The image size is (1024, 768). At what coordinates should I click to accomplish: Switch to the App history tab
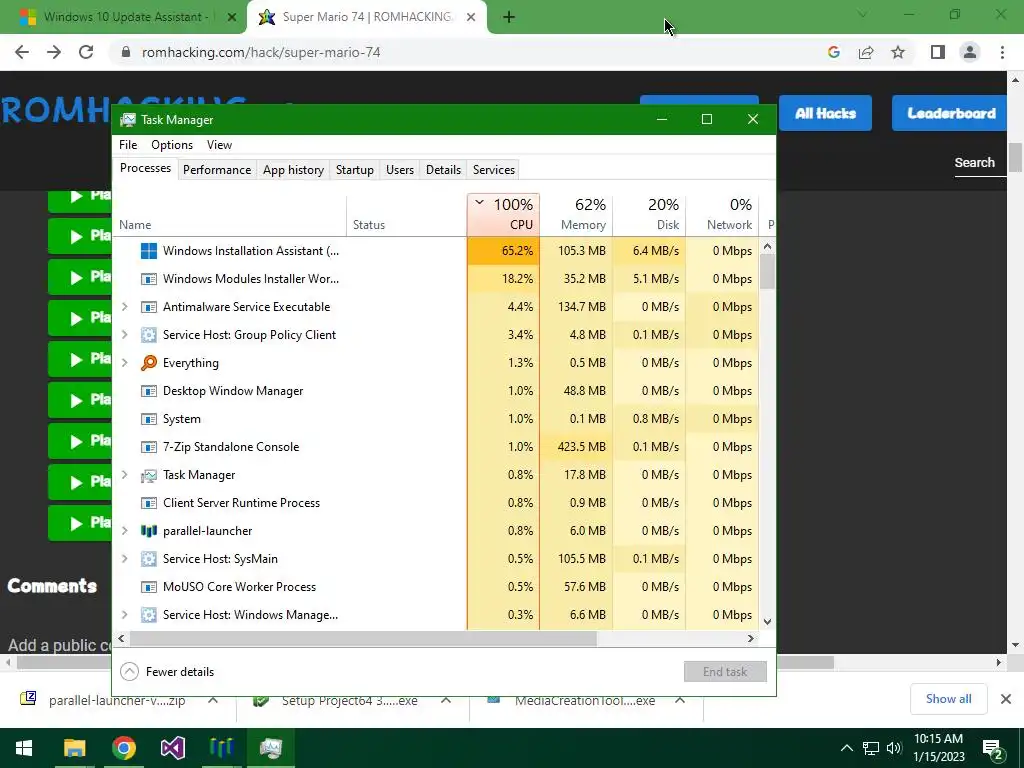(x=293, y=170)
